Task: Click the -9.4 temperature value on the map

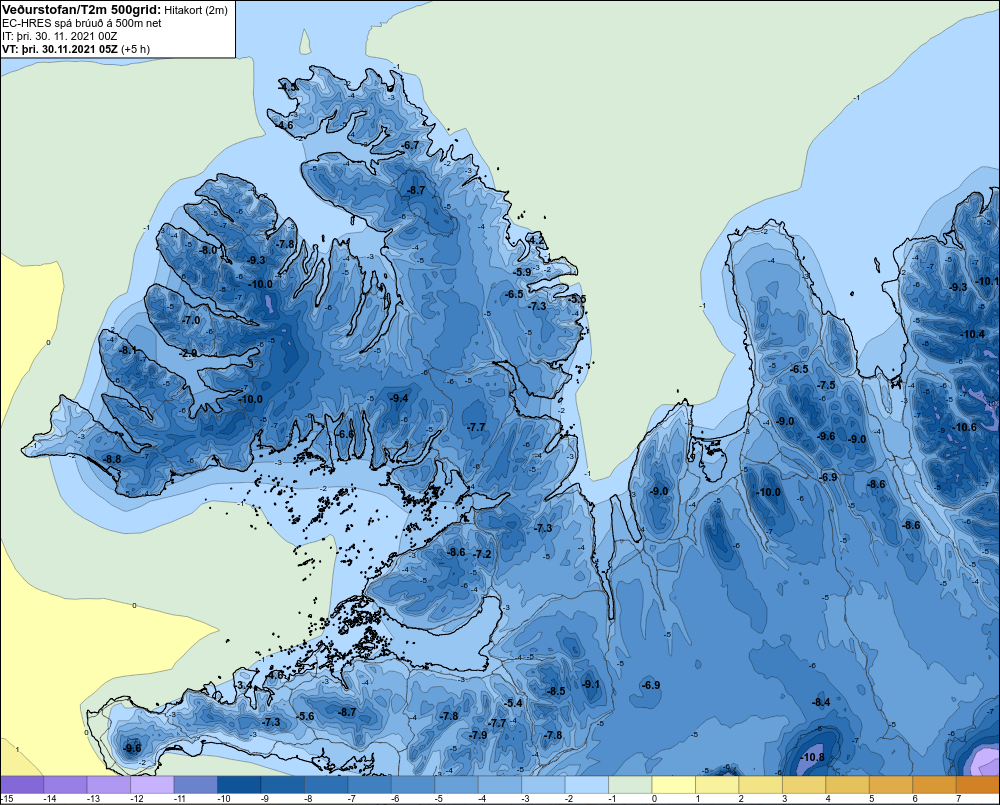Action: [399, 398]
